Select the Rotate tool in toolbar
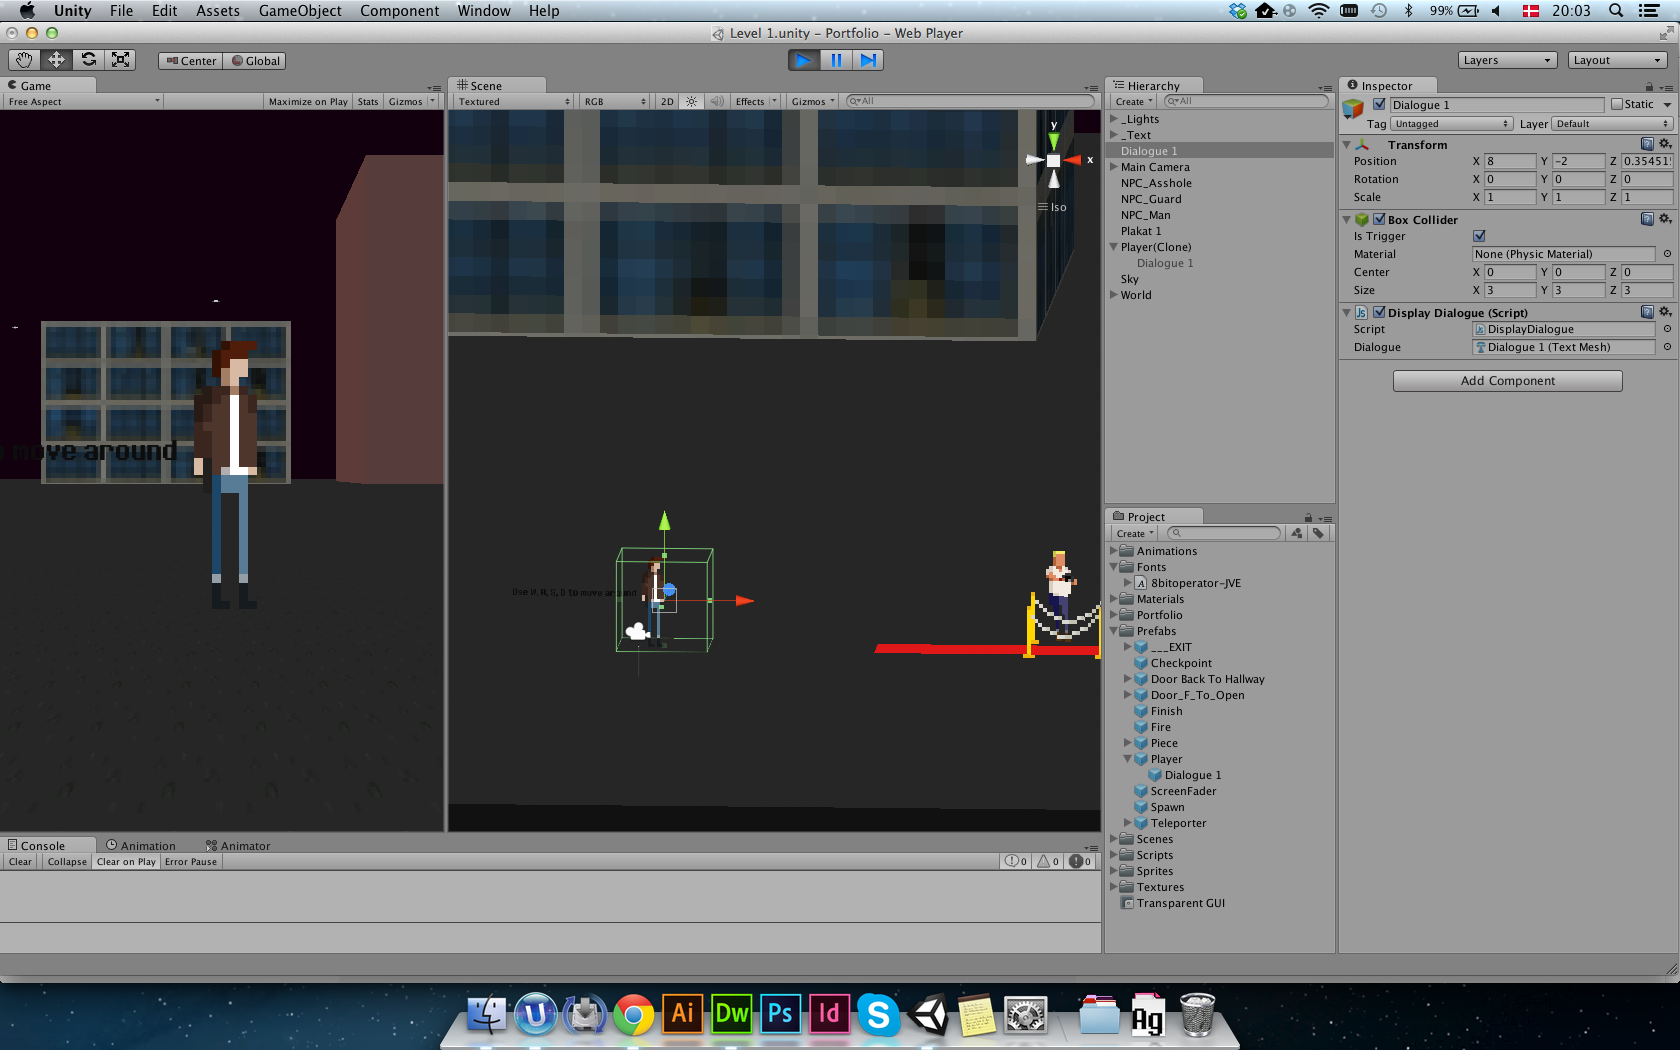Viewport: 1680px width, 1050px height. pos(88,60)
